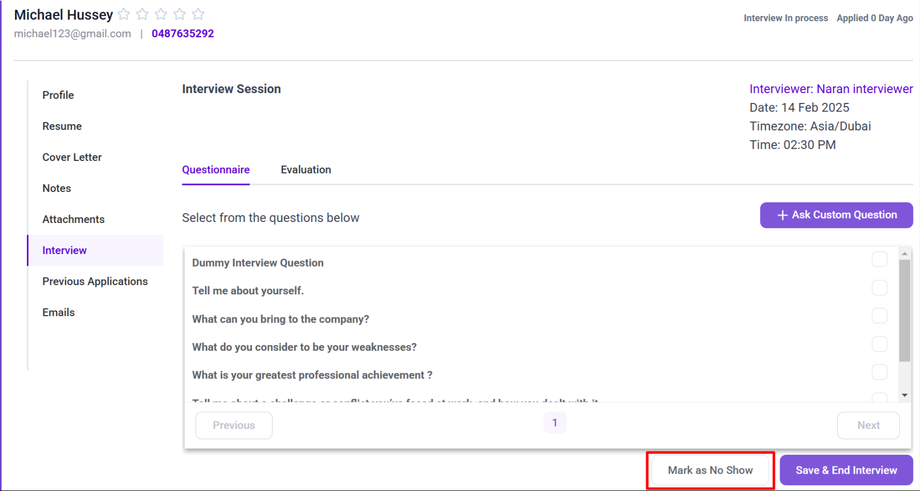Check the Dummy Interview Question checkbox

pyautogui.click(x=879, y=260)
